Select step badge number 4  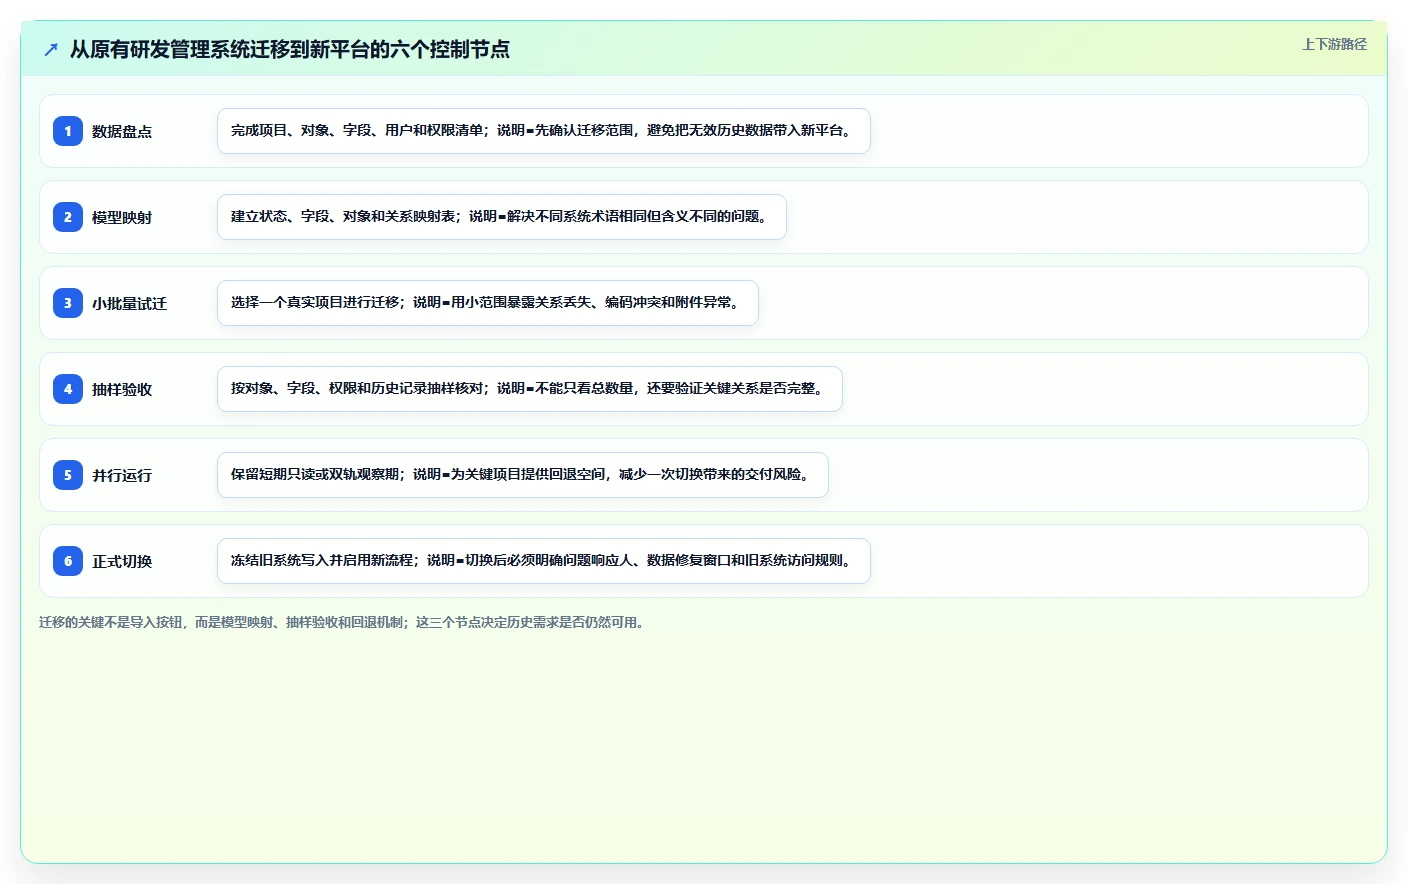[x=68, y=389]
